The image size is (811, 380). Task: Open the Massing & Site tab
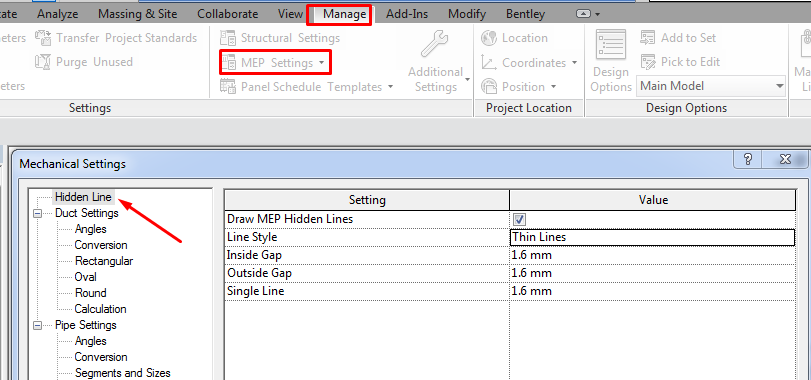coord(137,14)
